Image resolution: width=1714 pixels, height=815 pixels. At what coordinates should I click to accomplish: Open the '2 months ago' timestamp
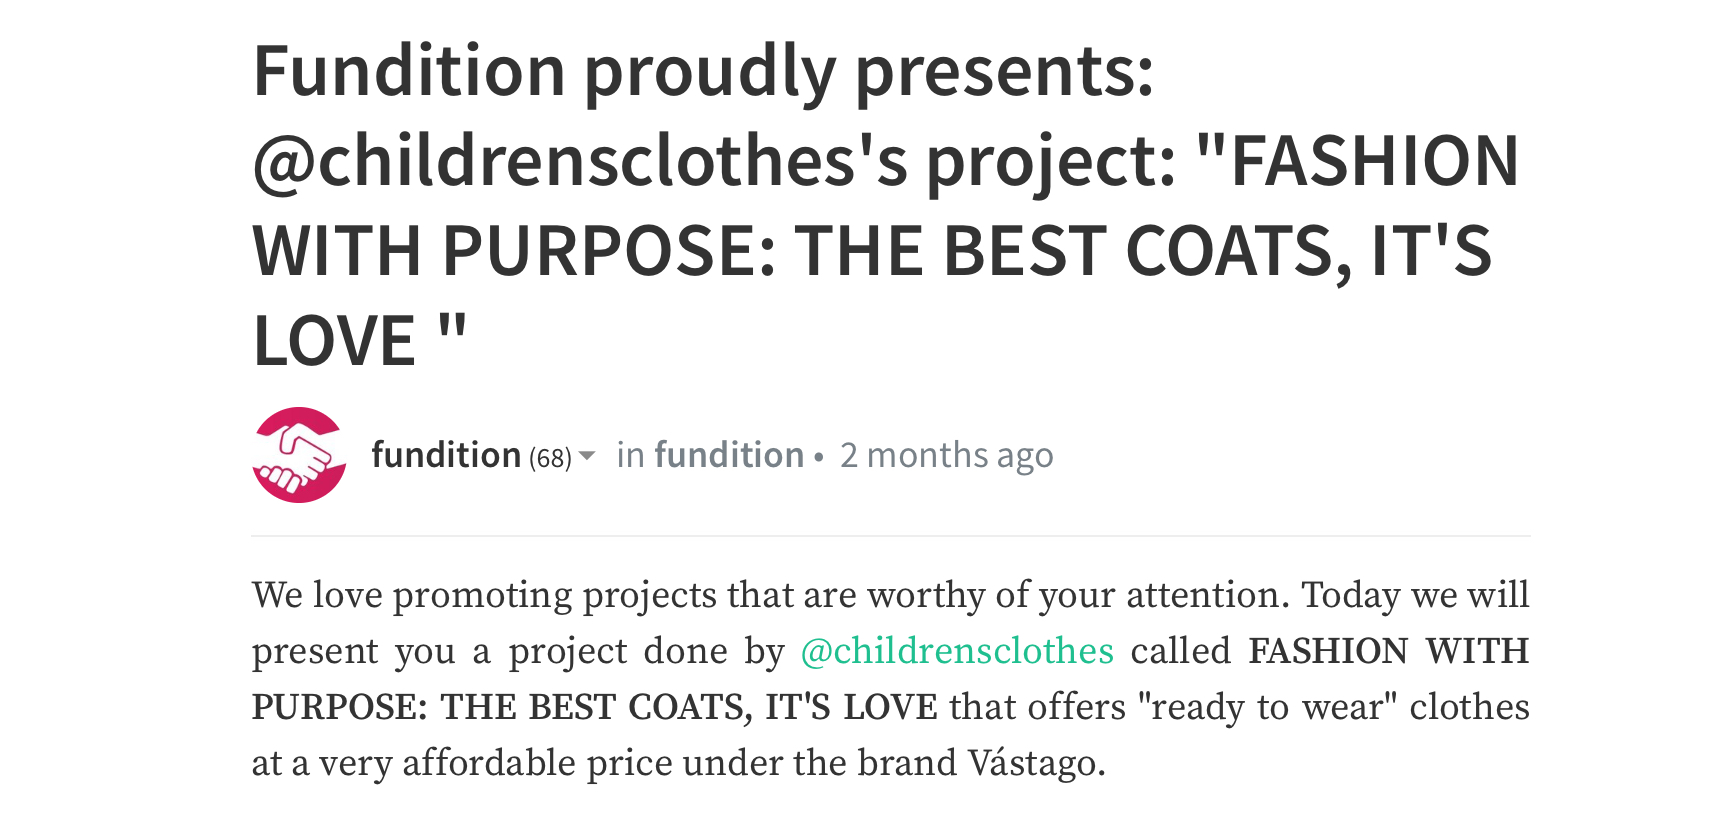pyautogui.click(x=946, y=455)
